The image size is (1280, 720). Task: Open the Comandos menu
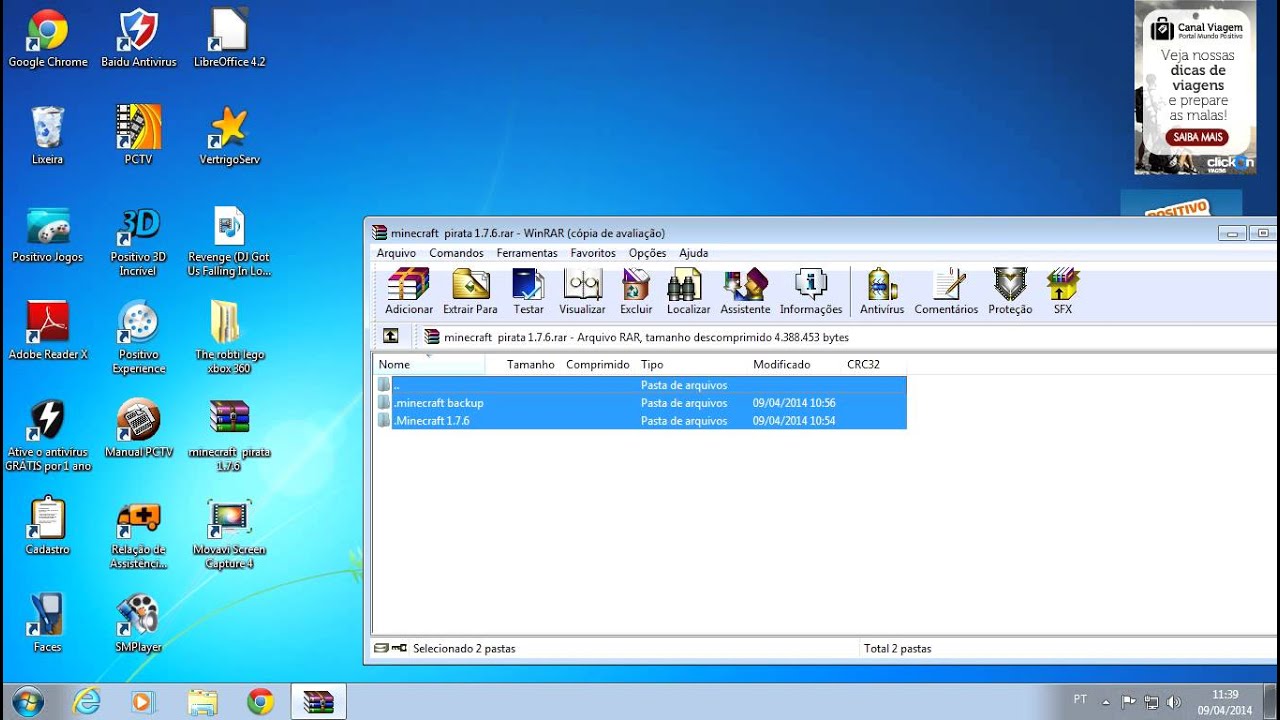point(456,253)
